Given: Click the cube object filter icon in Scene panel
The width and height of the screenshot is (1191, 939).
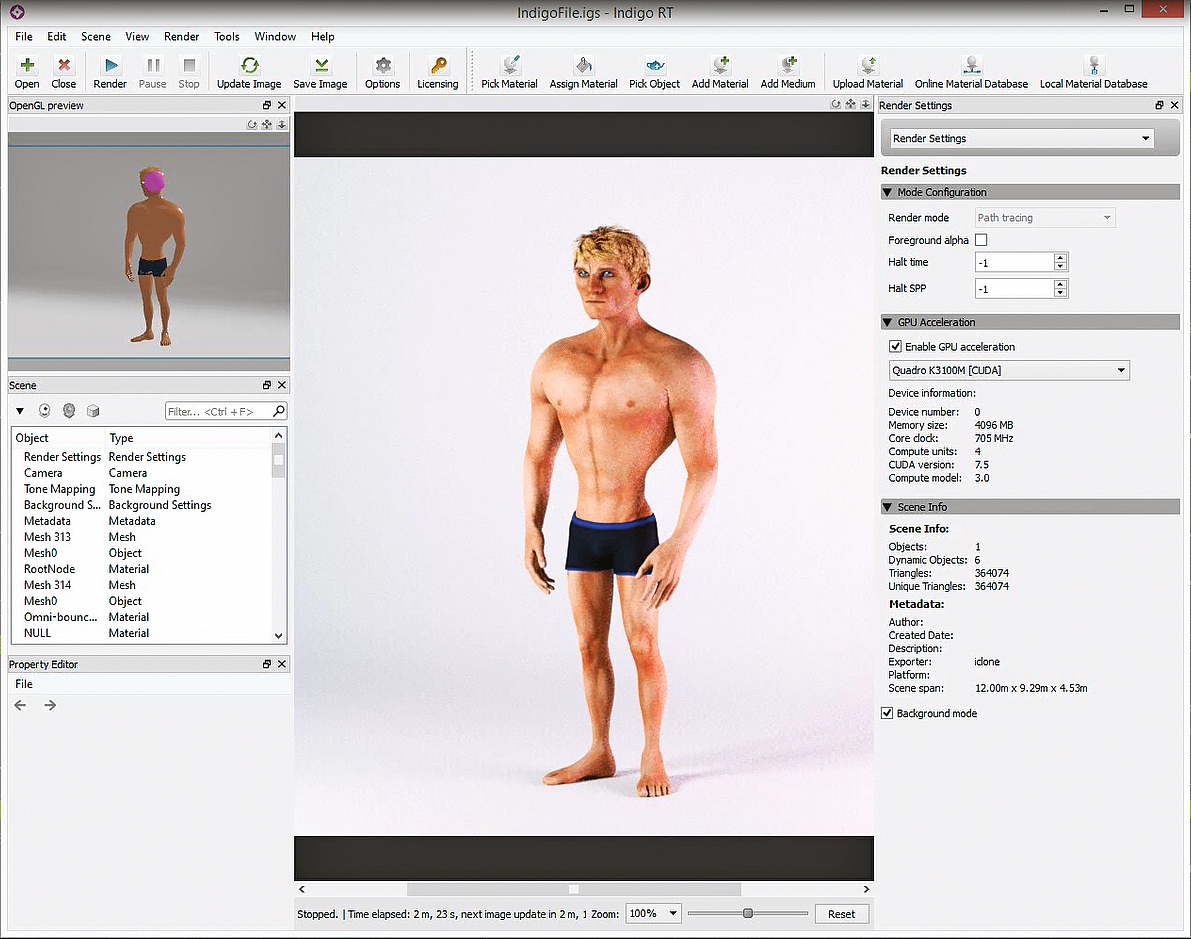Looking at the screenshot, I should 93,411.
